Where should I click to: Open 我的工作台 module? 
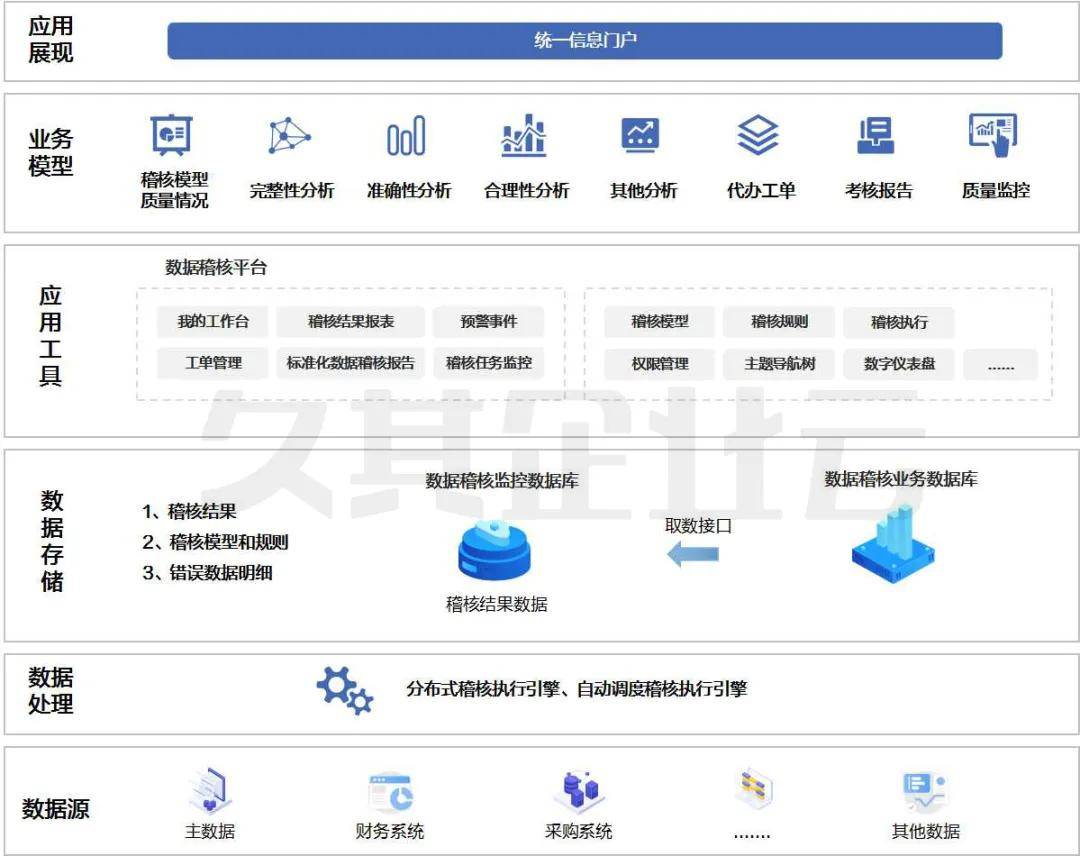pyautogui.click(x=213, y=322)
